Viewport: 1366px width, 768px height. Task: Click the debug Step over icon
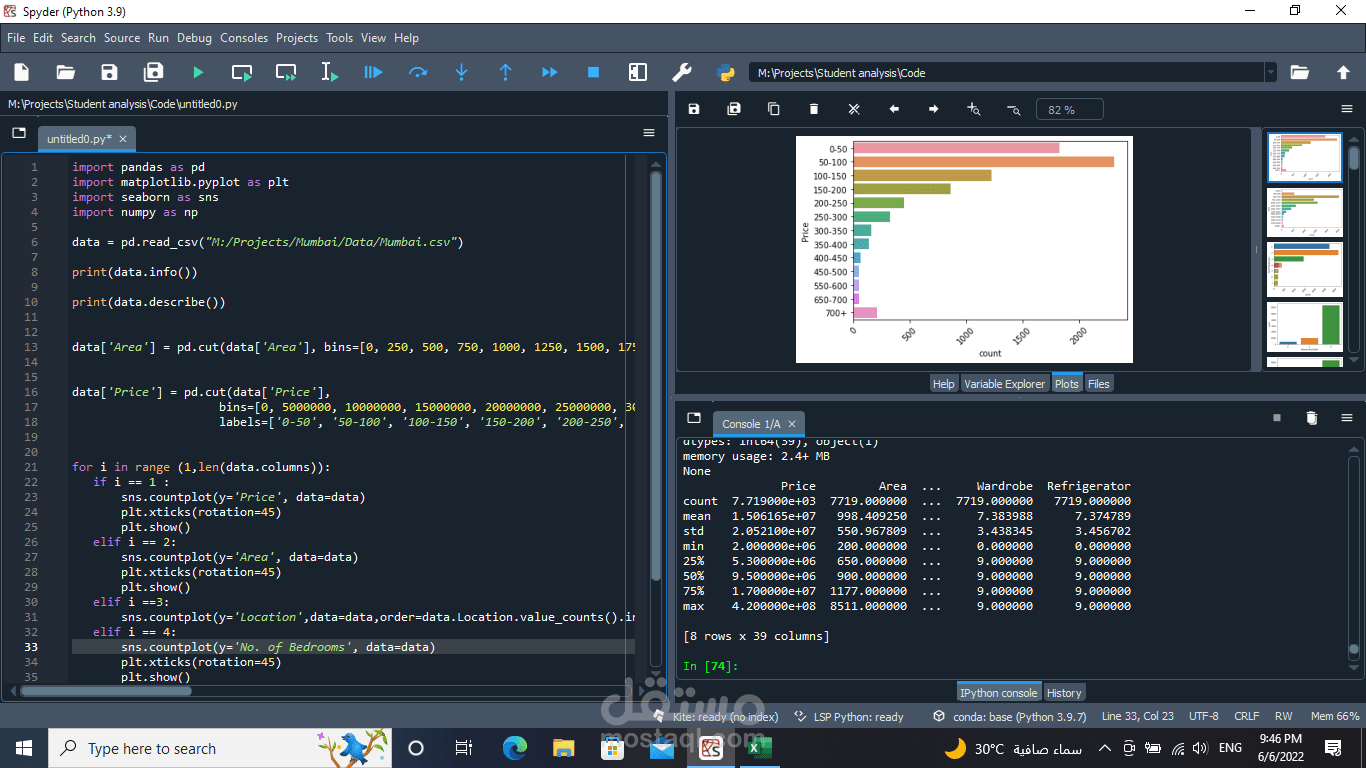coord(418,72)
